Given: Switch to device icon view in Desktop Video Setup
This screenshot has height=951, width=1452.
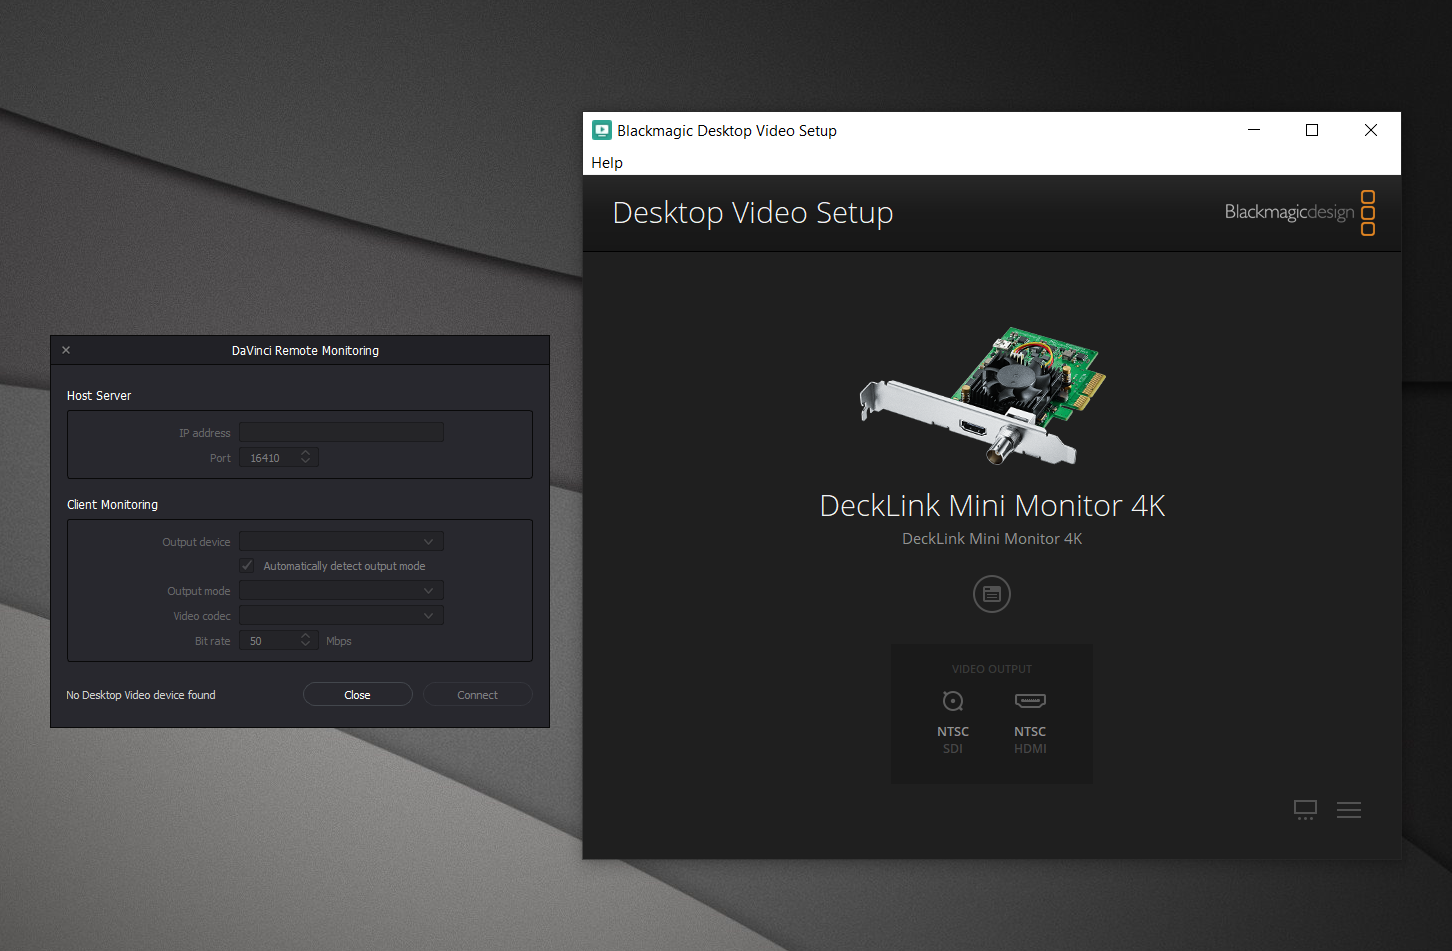Looking at the screenshot, I should 1305,810.
